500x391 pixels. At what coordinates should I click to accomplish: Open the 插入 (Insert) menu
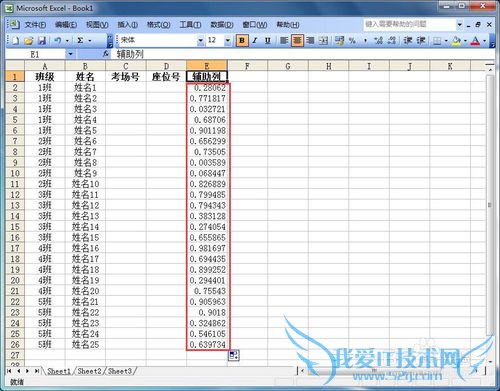click(128, 25)
